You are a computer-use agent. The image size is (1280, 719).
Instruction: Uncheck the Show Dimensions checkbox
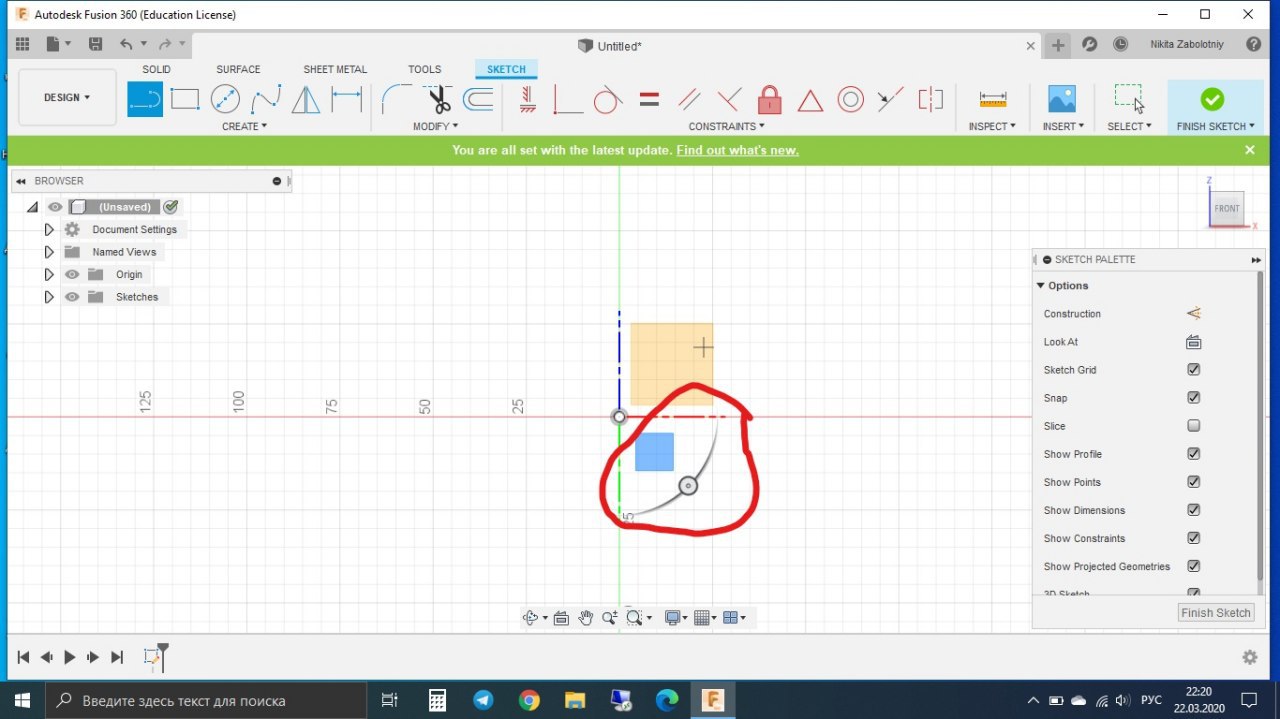[1193, 509]
